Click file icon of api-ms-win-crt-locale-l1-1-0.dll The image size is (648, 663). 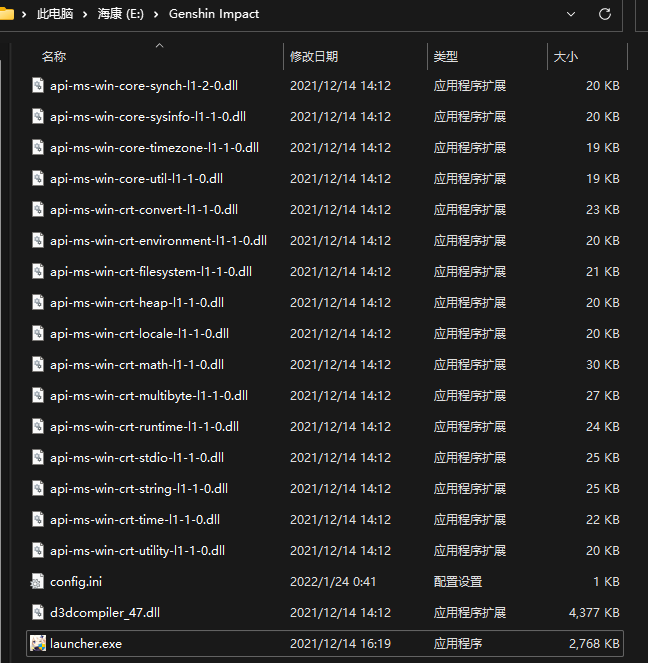pyautogui.click(x=38, y=333)
